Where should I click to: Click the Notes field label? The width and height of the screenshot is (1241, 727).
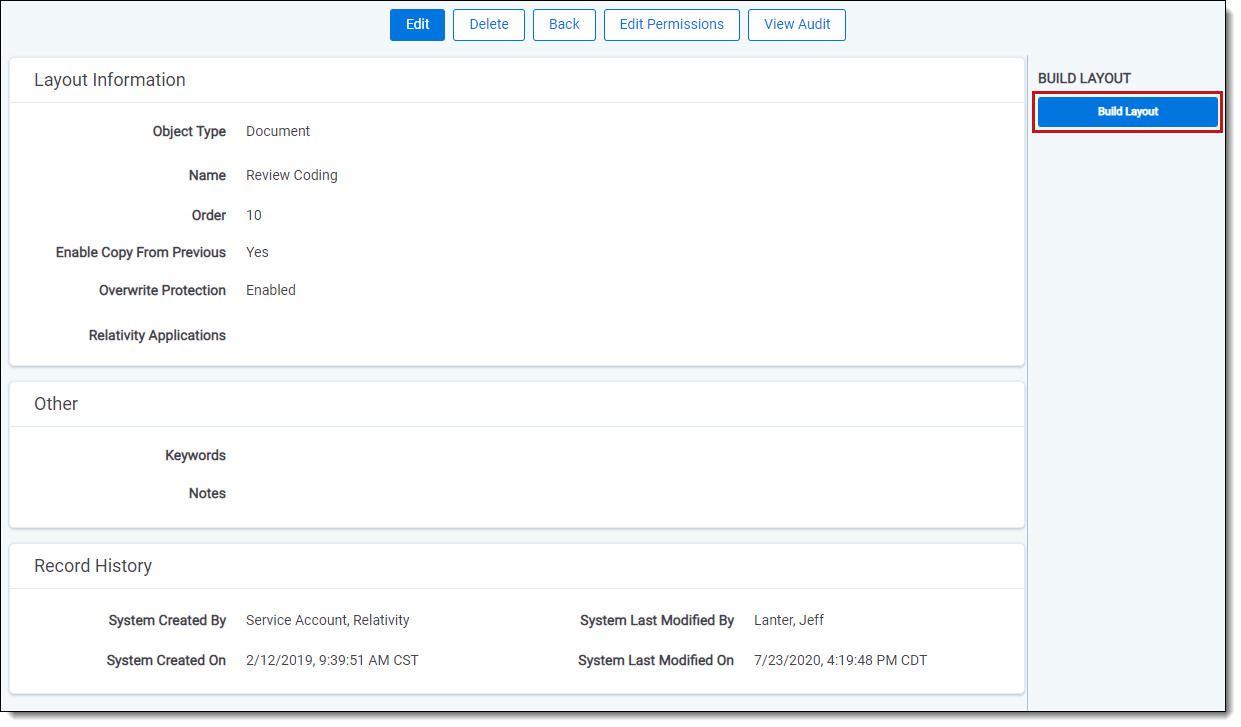(x=207, y=493)
